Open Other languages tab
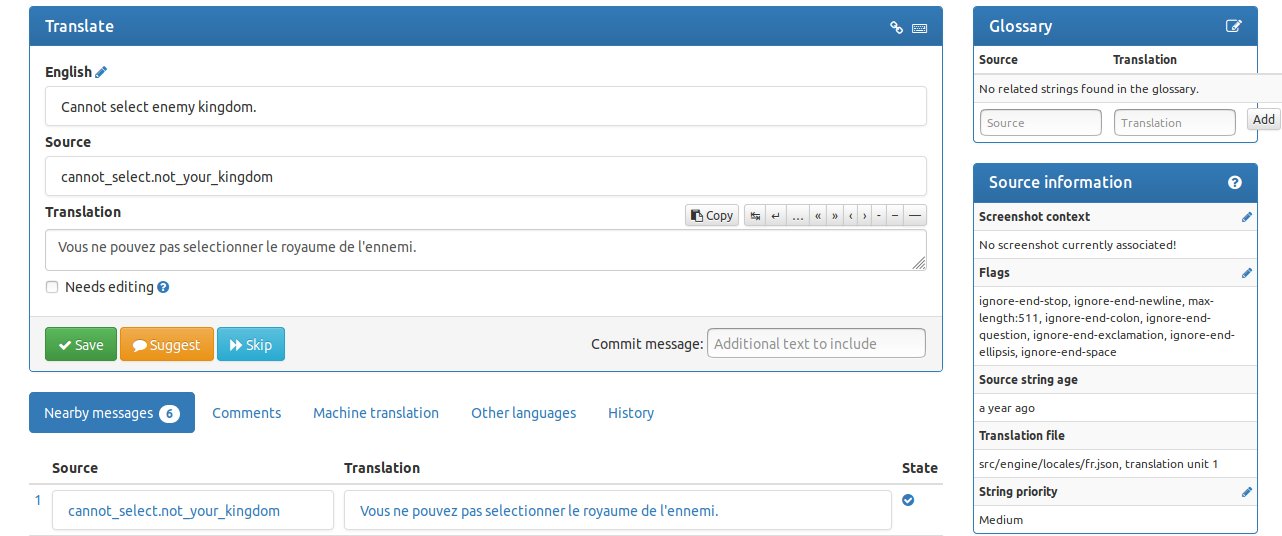 tap(524, 413)
